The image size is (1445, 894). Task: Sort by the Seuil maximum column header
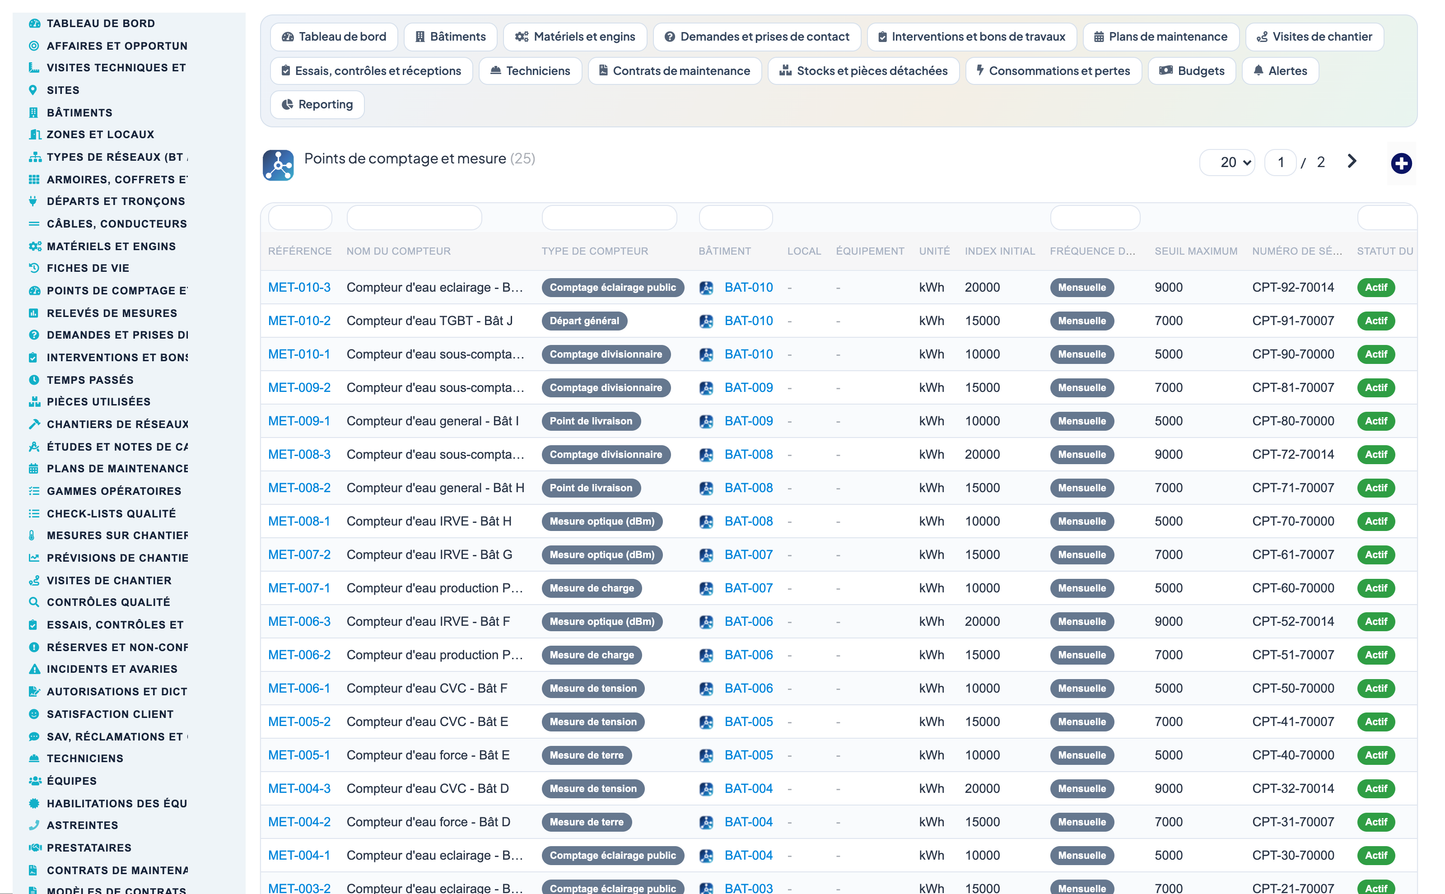(1196, 251)
